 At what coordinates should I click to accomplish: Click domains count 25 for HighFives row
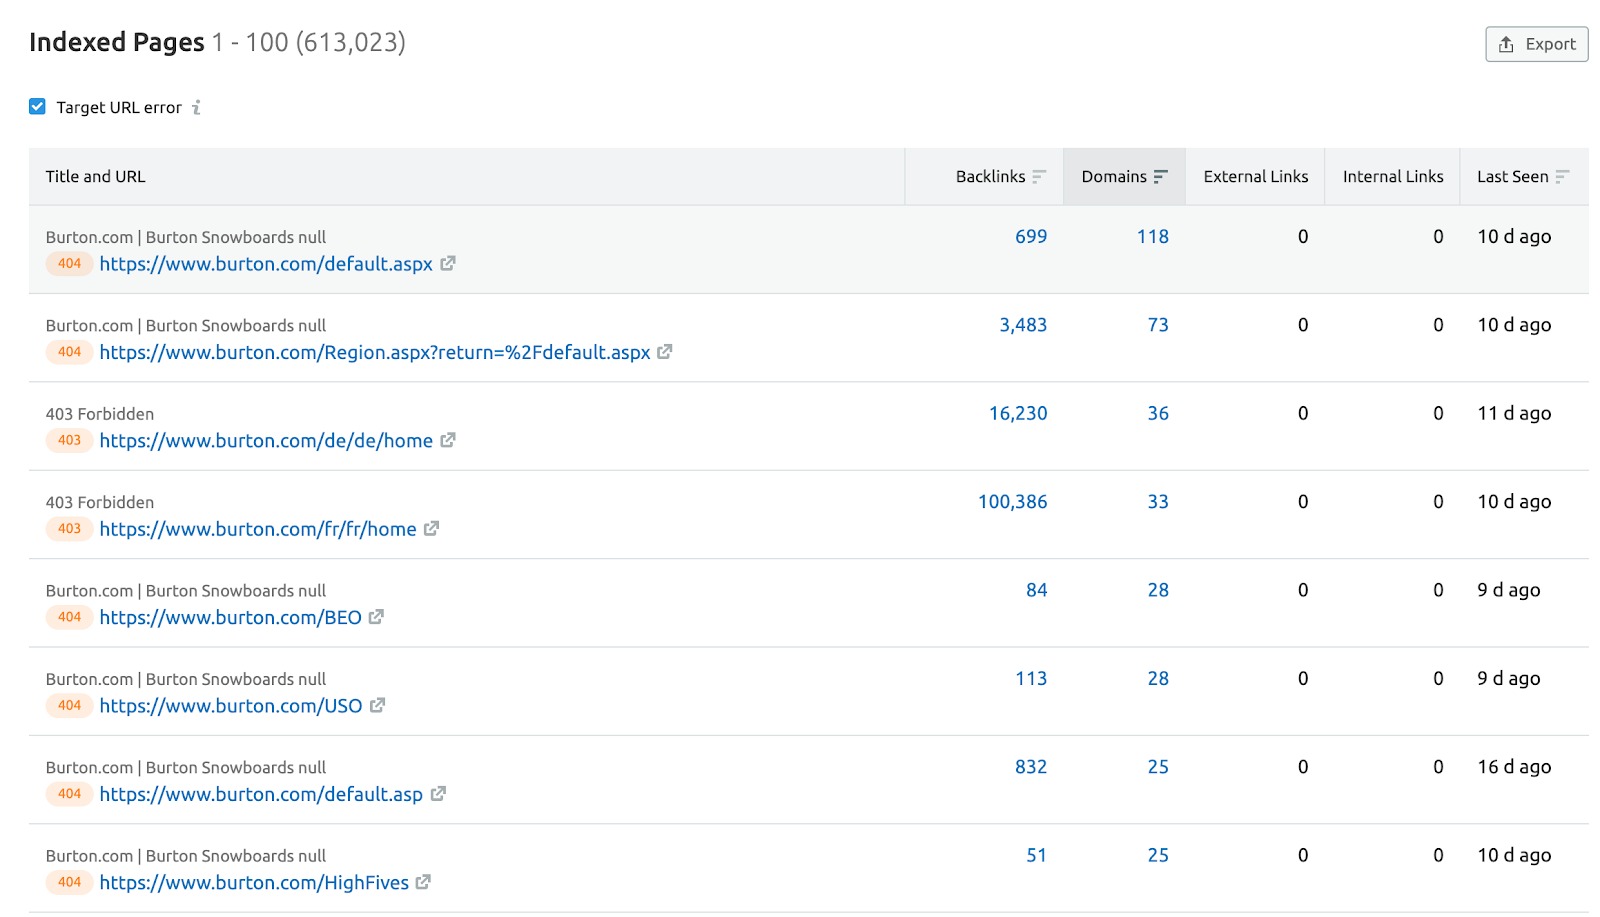pos(1158,855)
